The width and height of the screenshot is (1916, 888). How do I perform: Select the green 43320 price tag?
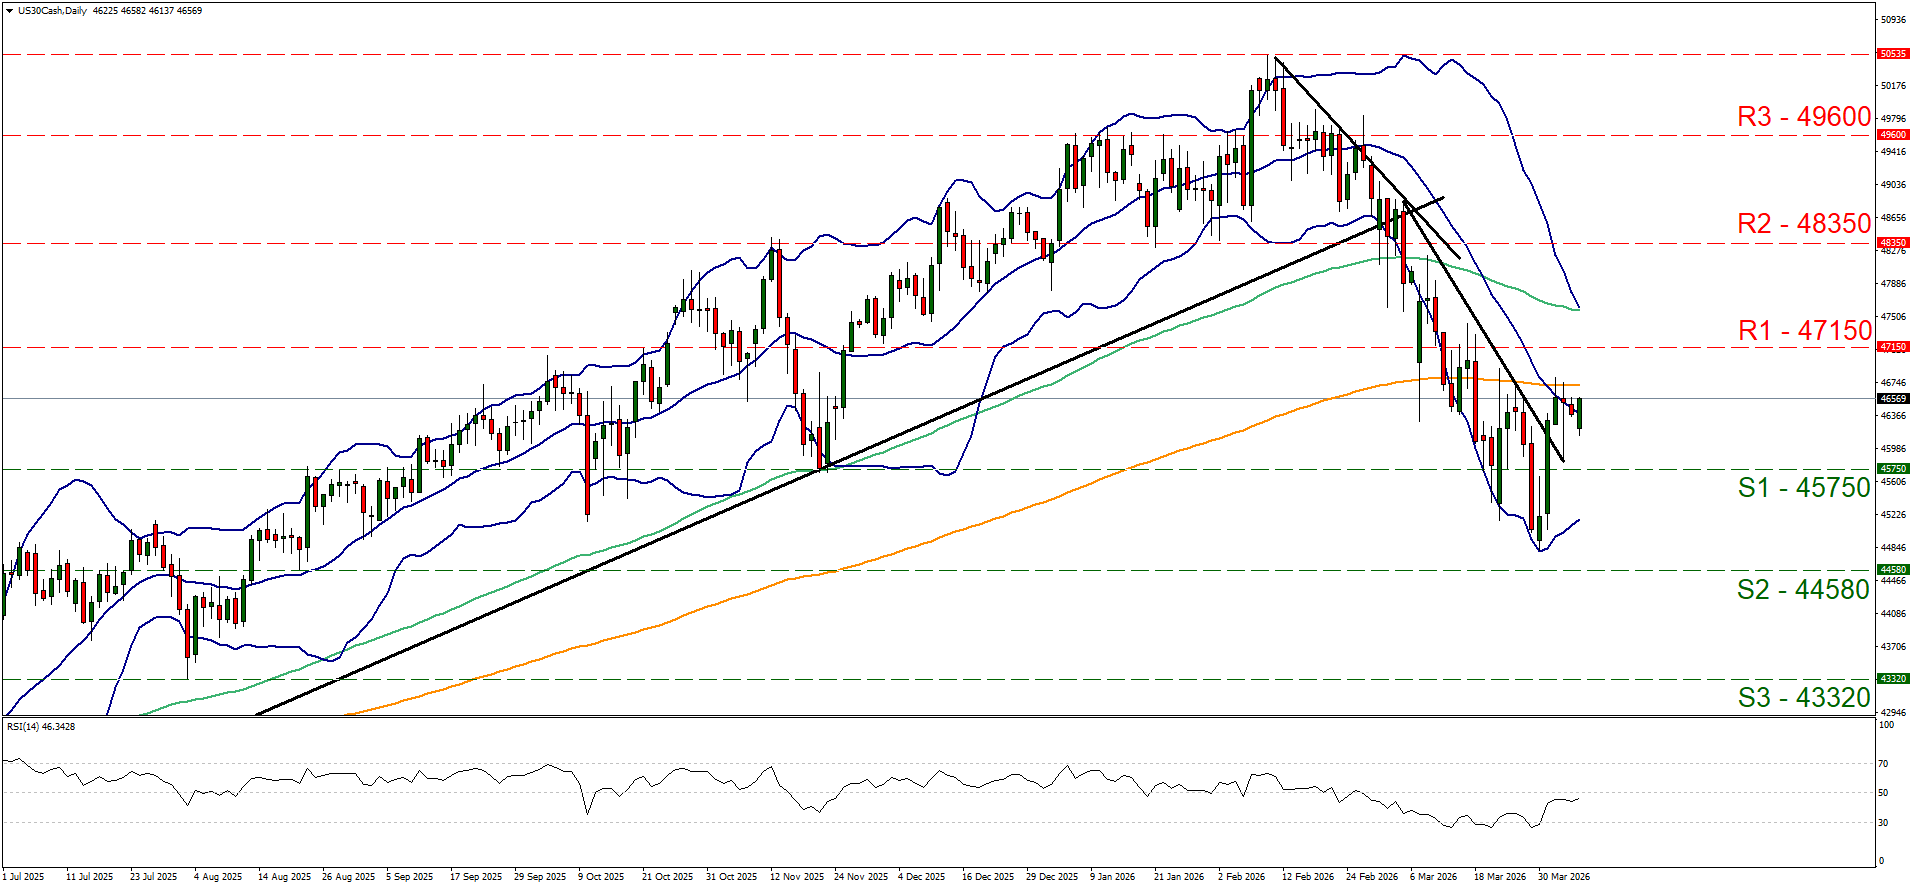tap(1893, 679)
